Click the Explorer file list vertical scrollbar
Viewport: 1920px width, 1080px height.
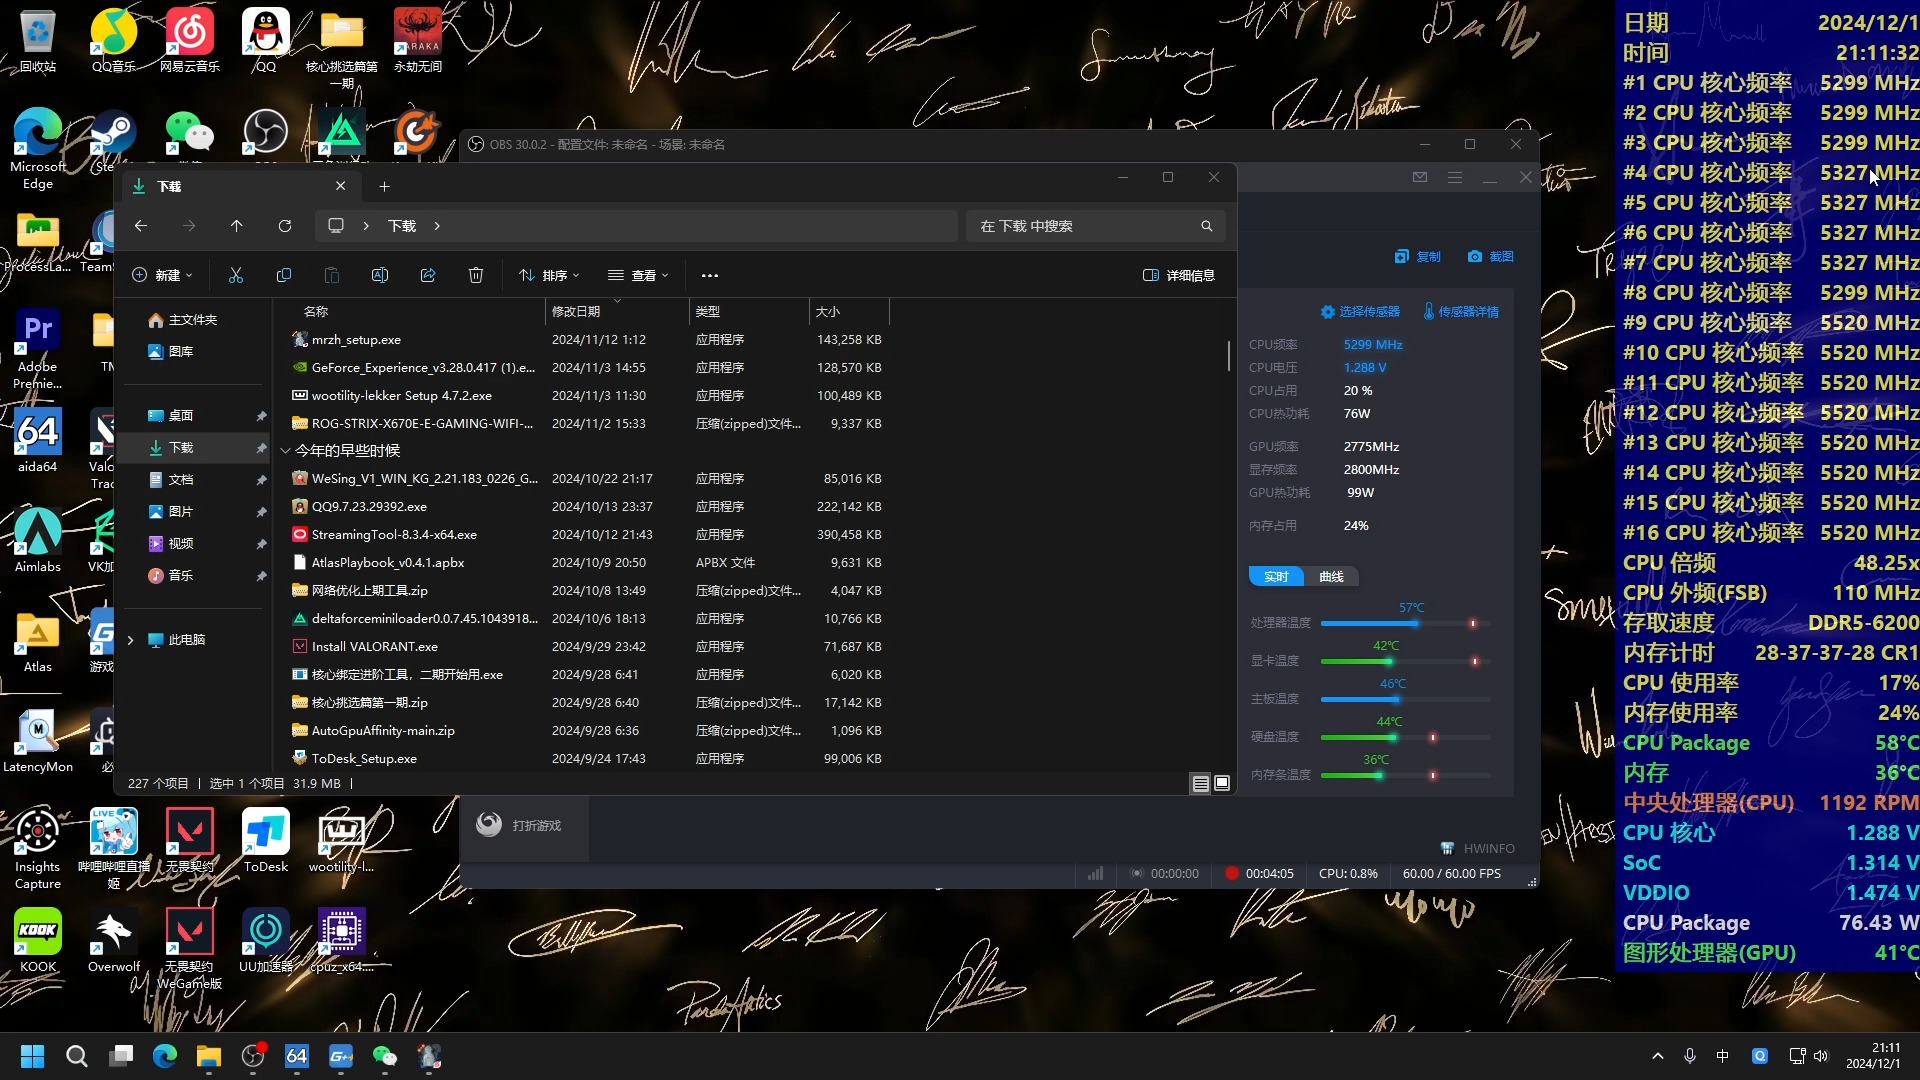point(1229,356)
